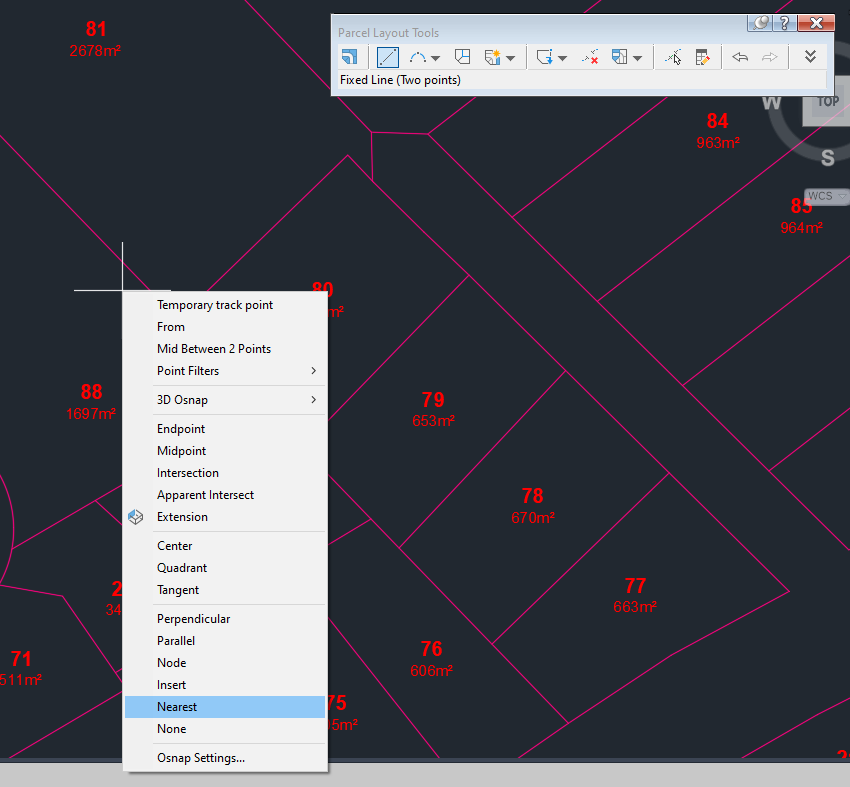Click the Delete Sub-entity red X icon
850x787 pixels.
(x=589, y=57)
